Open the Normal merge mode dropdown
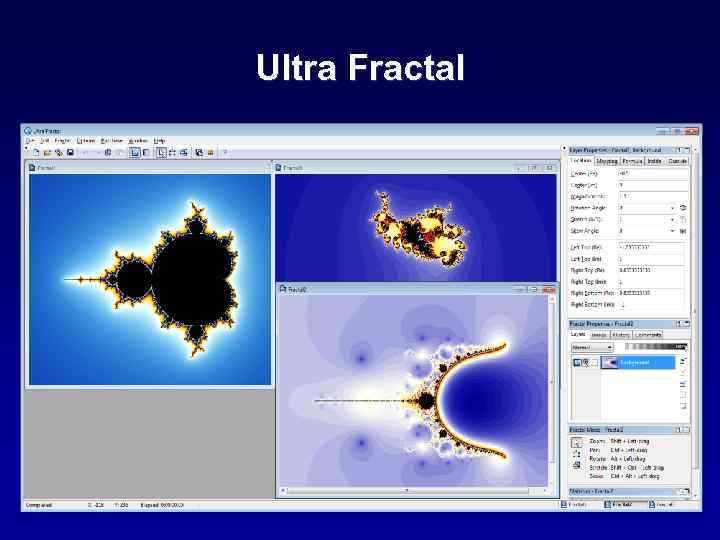The image size is (720, 540). point(592,347)
